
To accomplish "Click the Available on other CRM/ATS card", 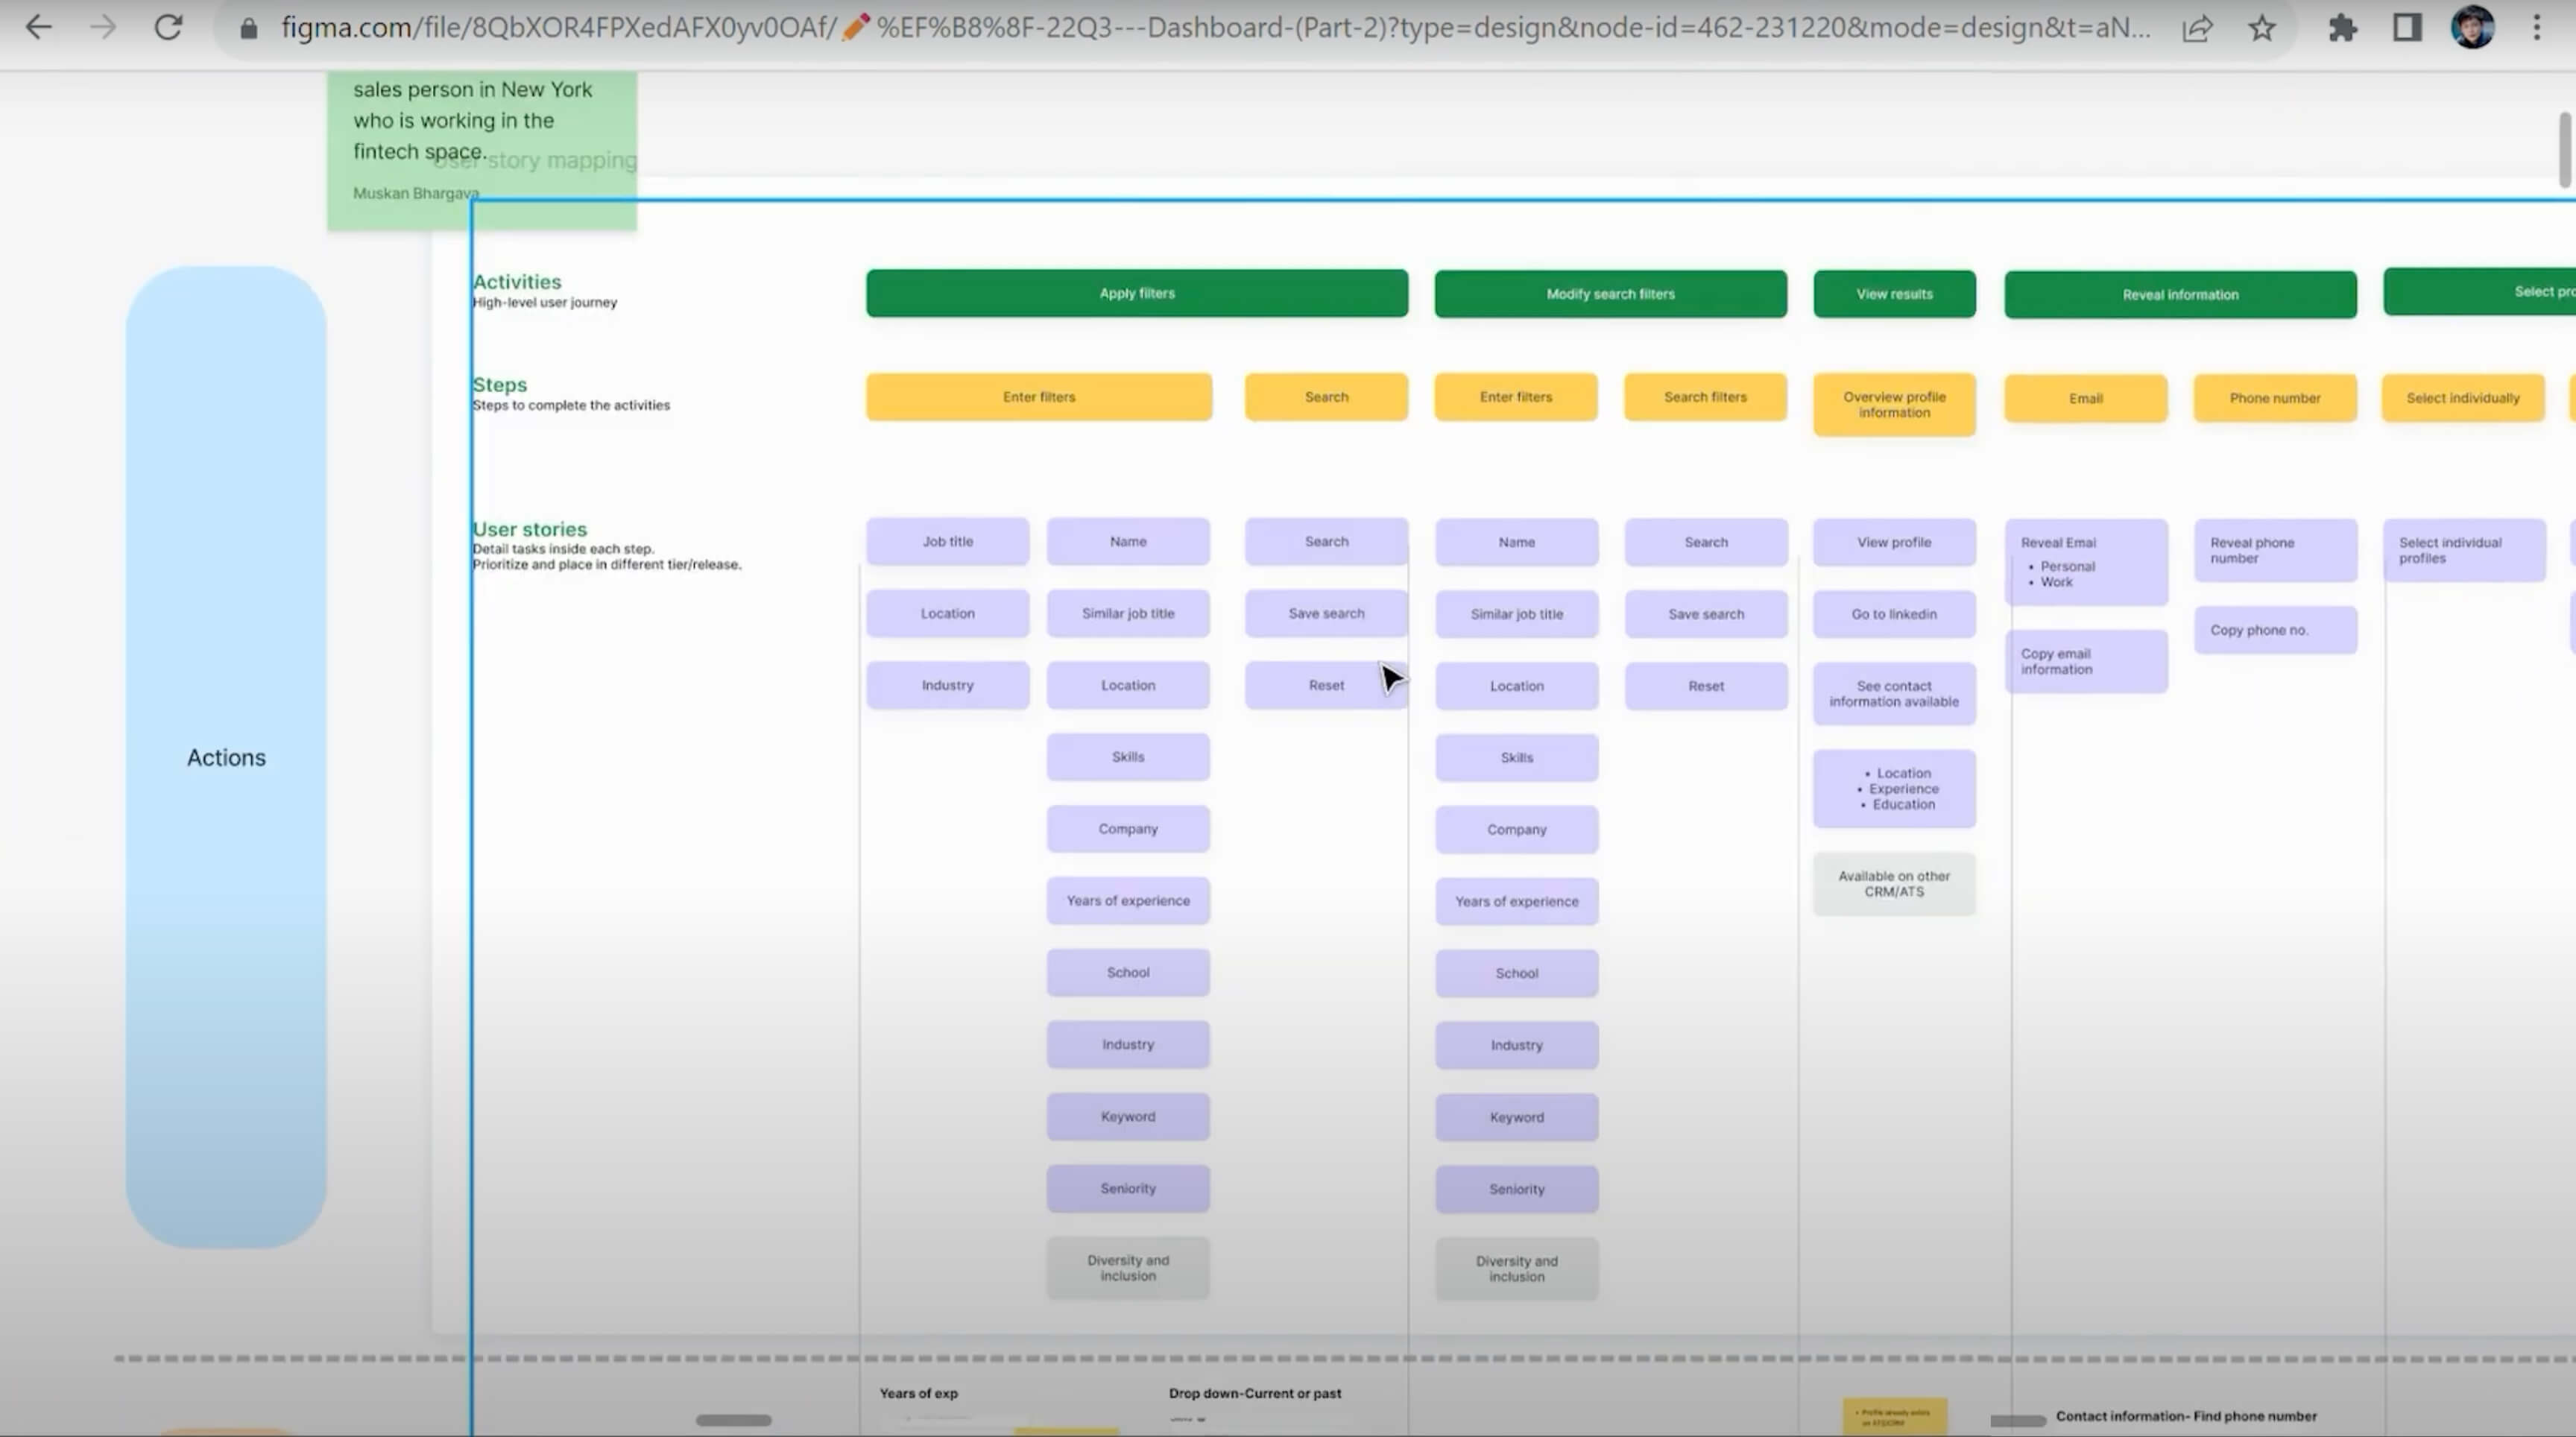I will 1893,884.
